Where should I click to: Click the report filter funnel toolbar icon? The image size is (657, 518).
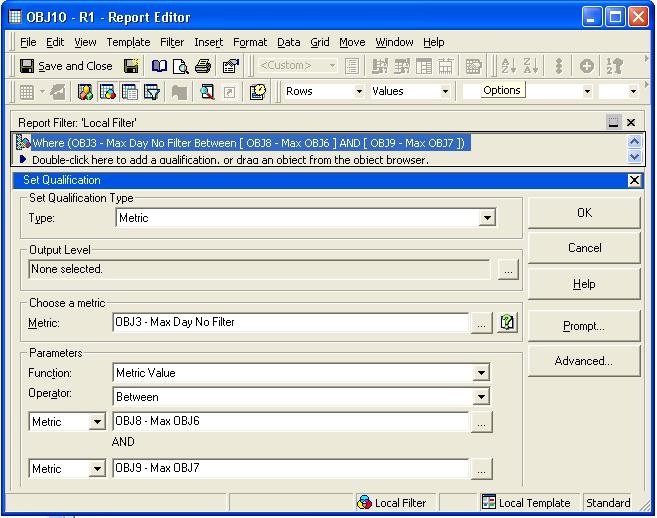pyautogui.click(x=151, y=91)
